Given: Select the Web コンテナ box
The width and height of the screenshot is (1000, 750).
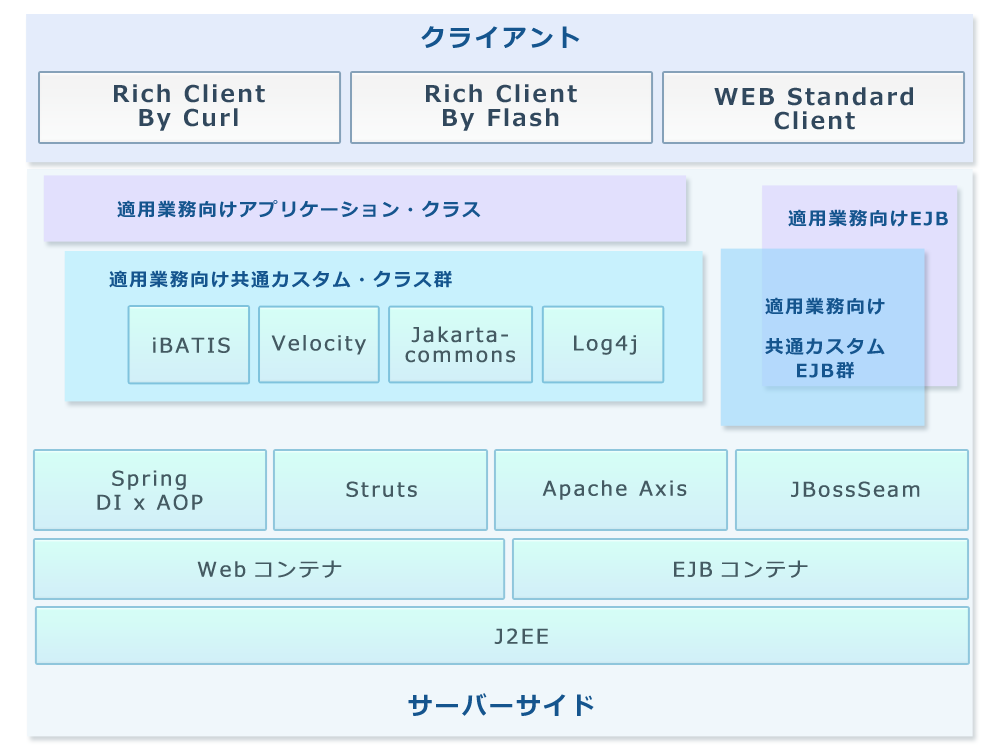Looking at the screenshot, I should tap(269, 569).
